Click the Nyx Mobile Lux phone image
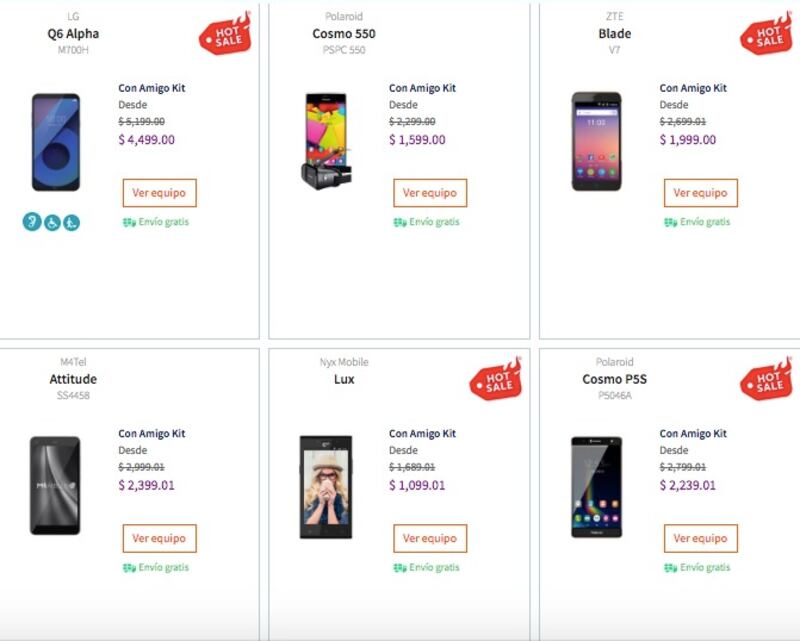The height and width of the screenshot is (641, 800). pyautogui.click(x=326, y=487)
